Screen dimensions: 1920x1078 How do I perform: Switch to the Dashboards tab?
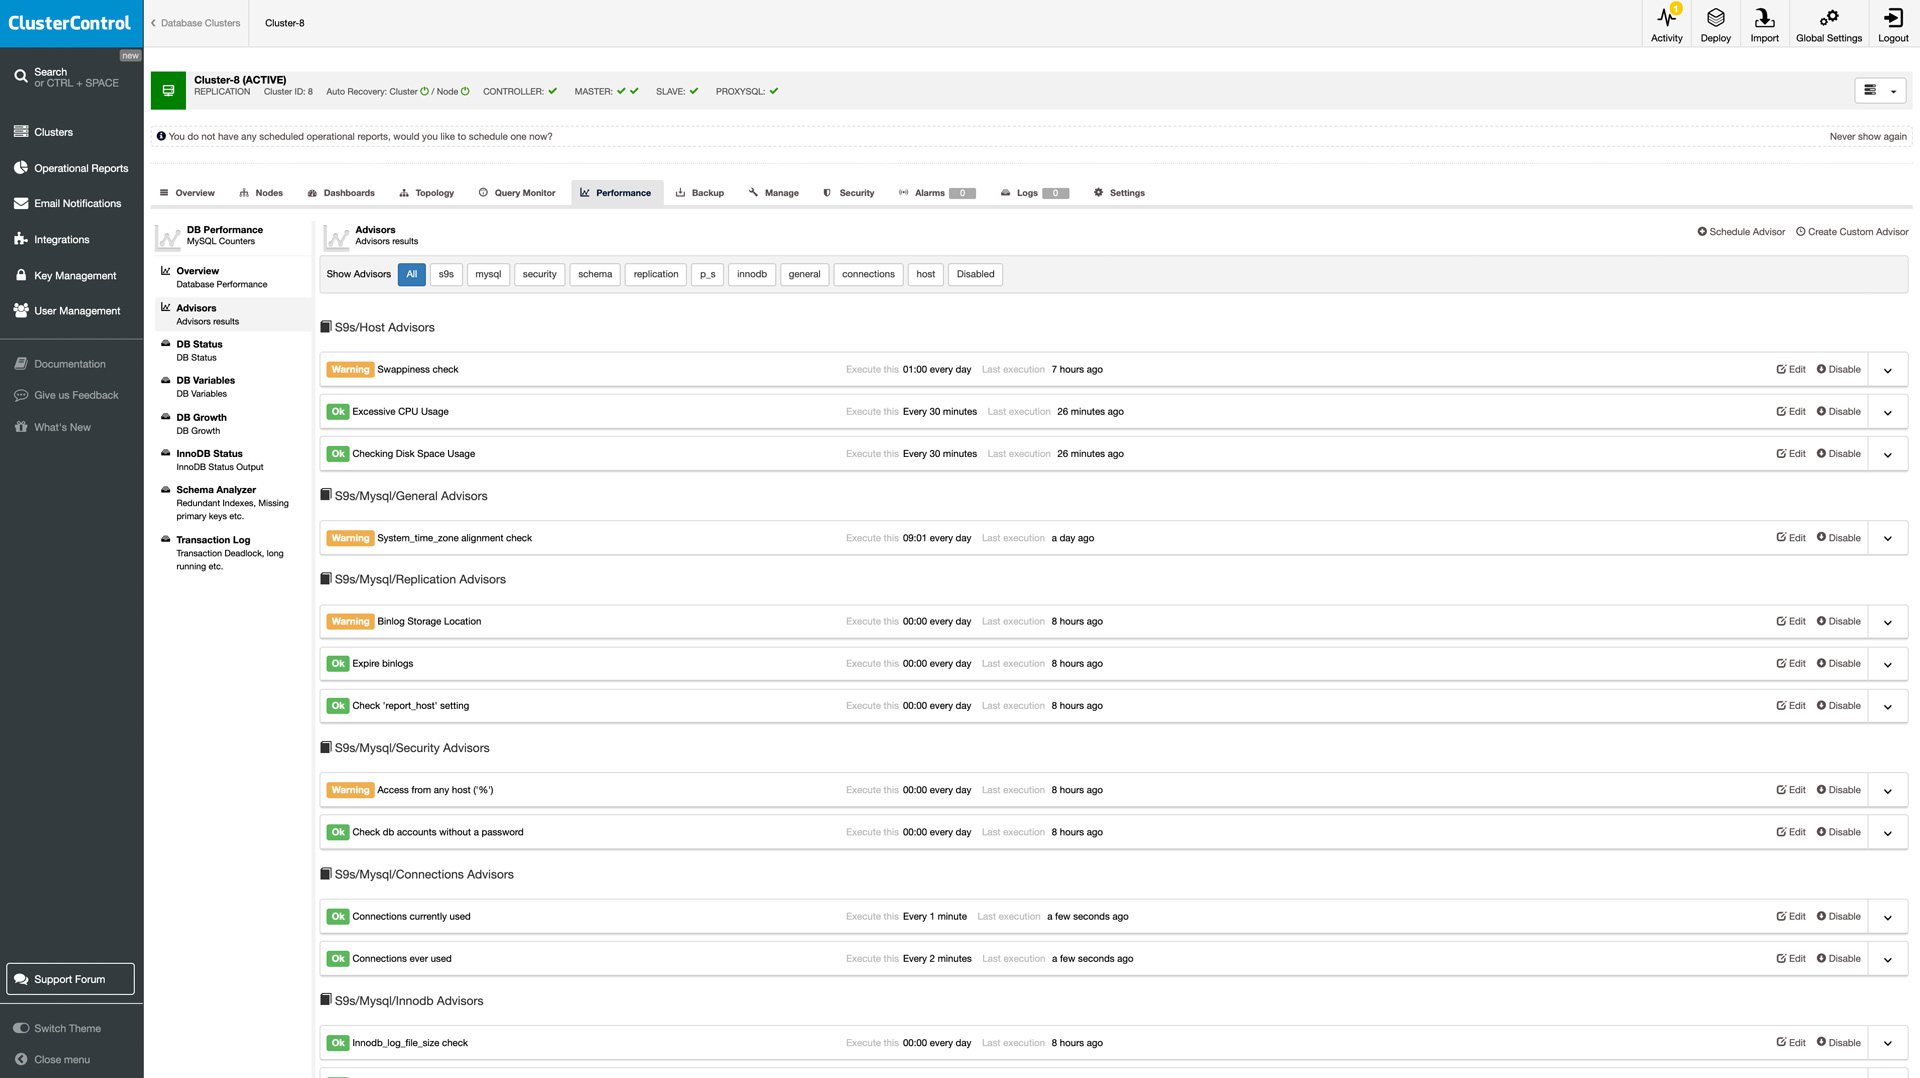coord(341,193)
